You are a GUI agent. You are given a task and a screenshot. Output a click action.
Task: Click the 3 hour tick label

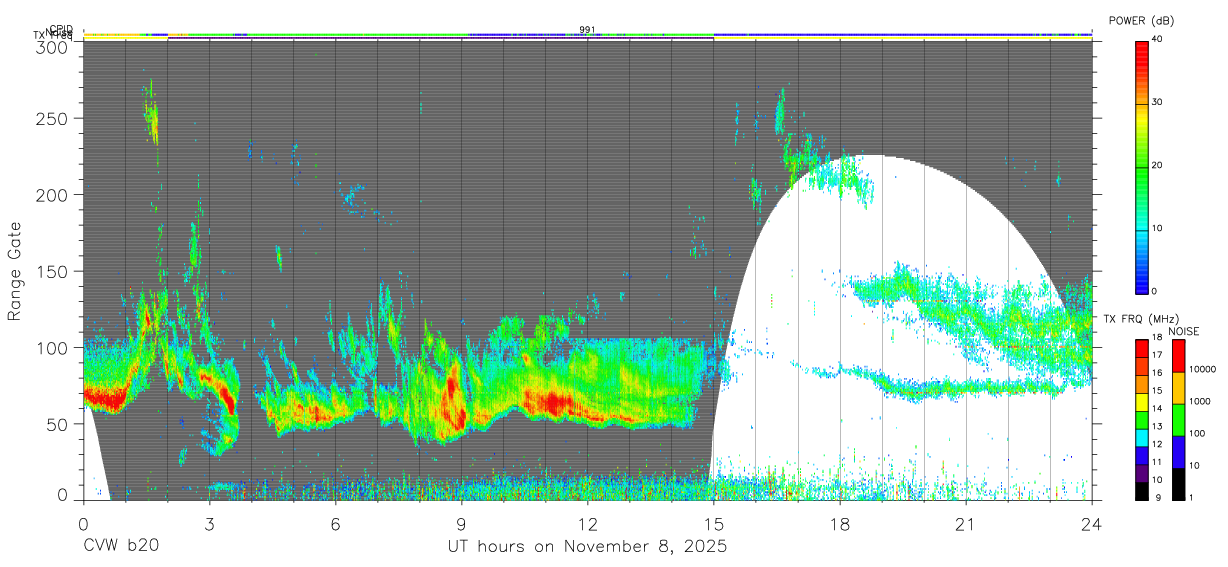(209, 524)
